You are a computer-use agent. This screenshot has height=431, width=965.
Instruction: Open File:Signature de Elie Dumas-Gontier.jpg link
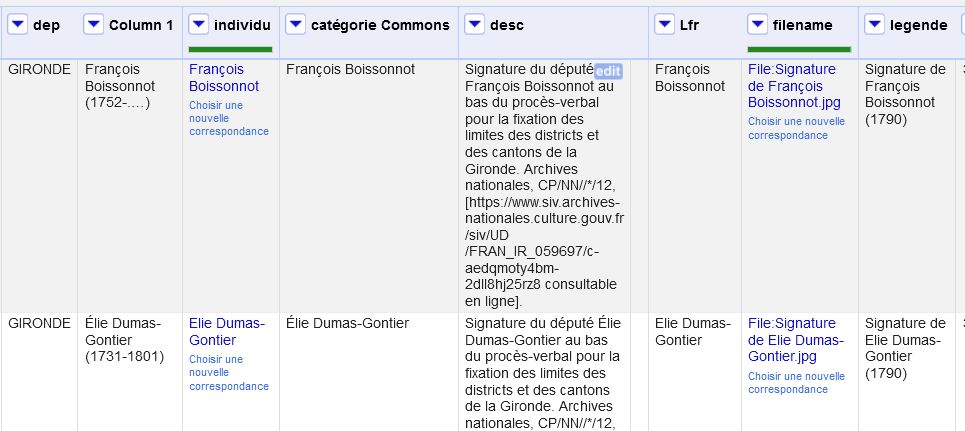pyautogui.click(x=791, y=340)
